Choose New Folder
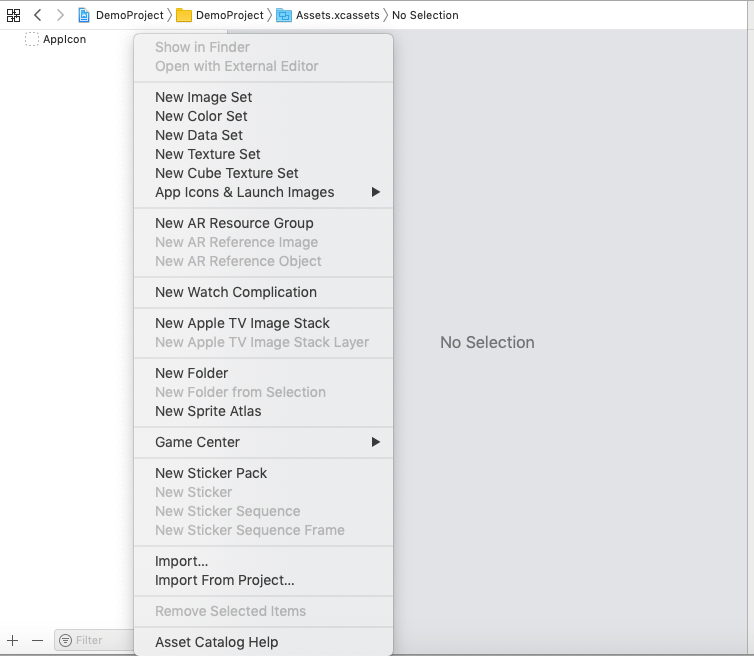Viewport: 754px width, 656px height. click(x=264, y=373)
